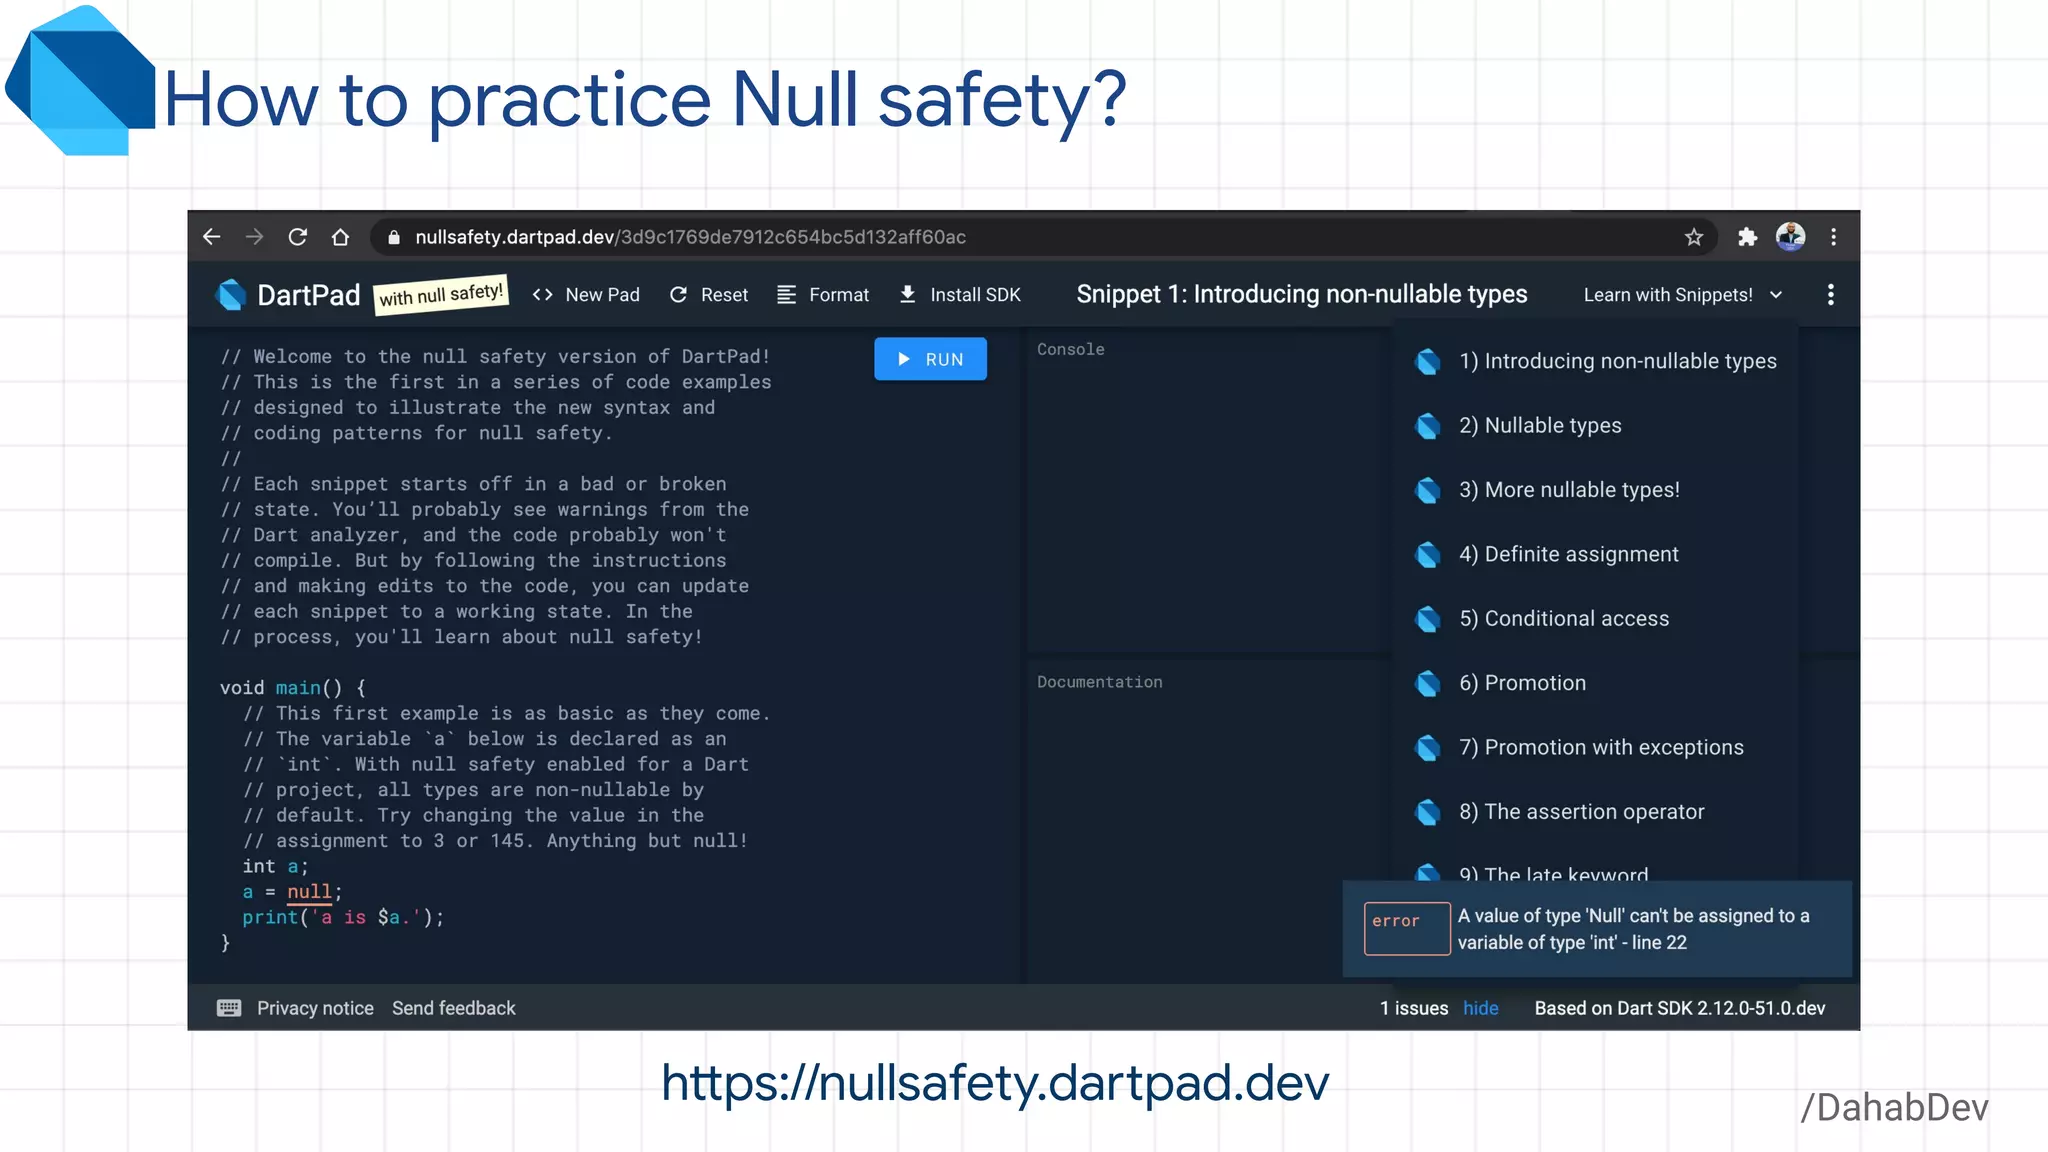This screenshot has width=2048, height=1152.
Task: Format the Dart code
Action: (823, 295)
